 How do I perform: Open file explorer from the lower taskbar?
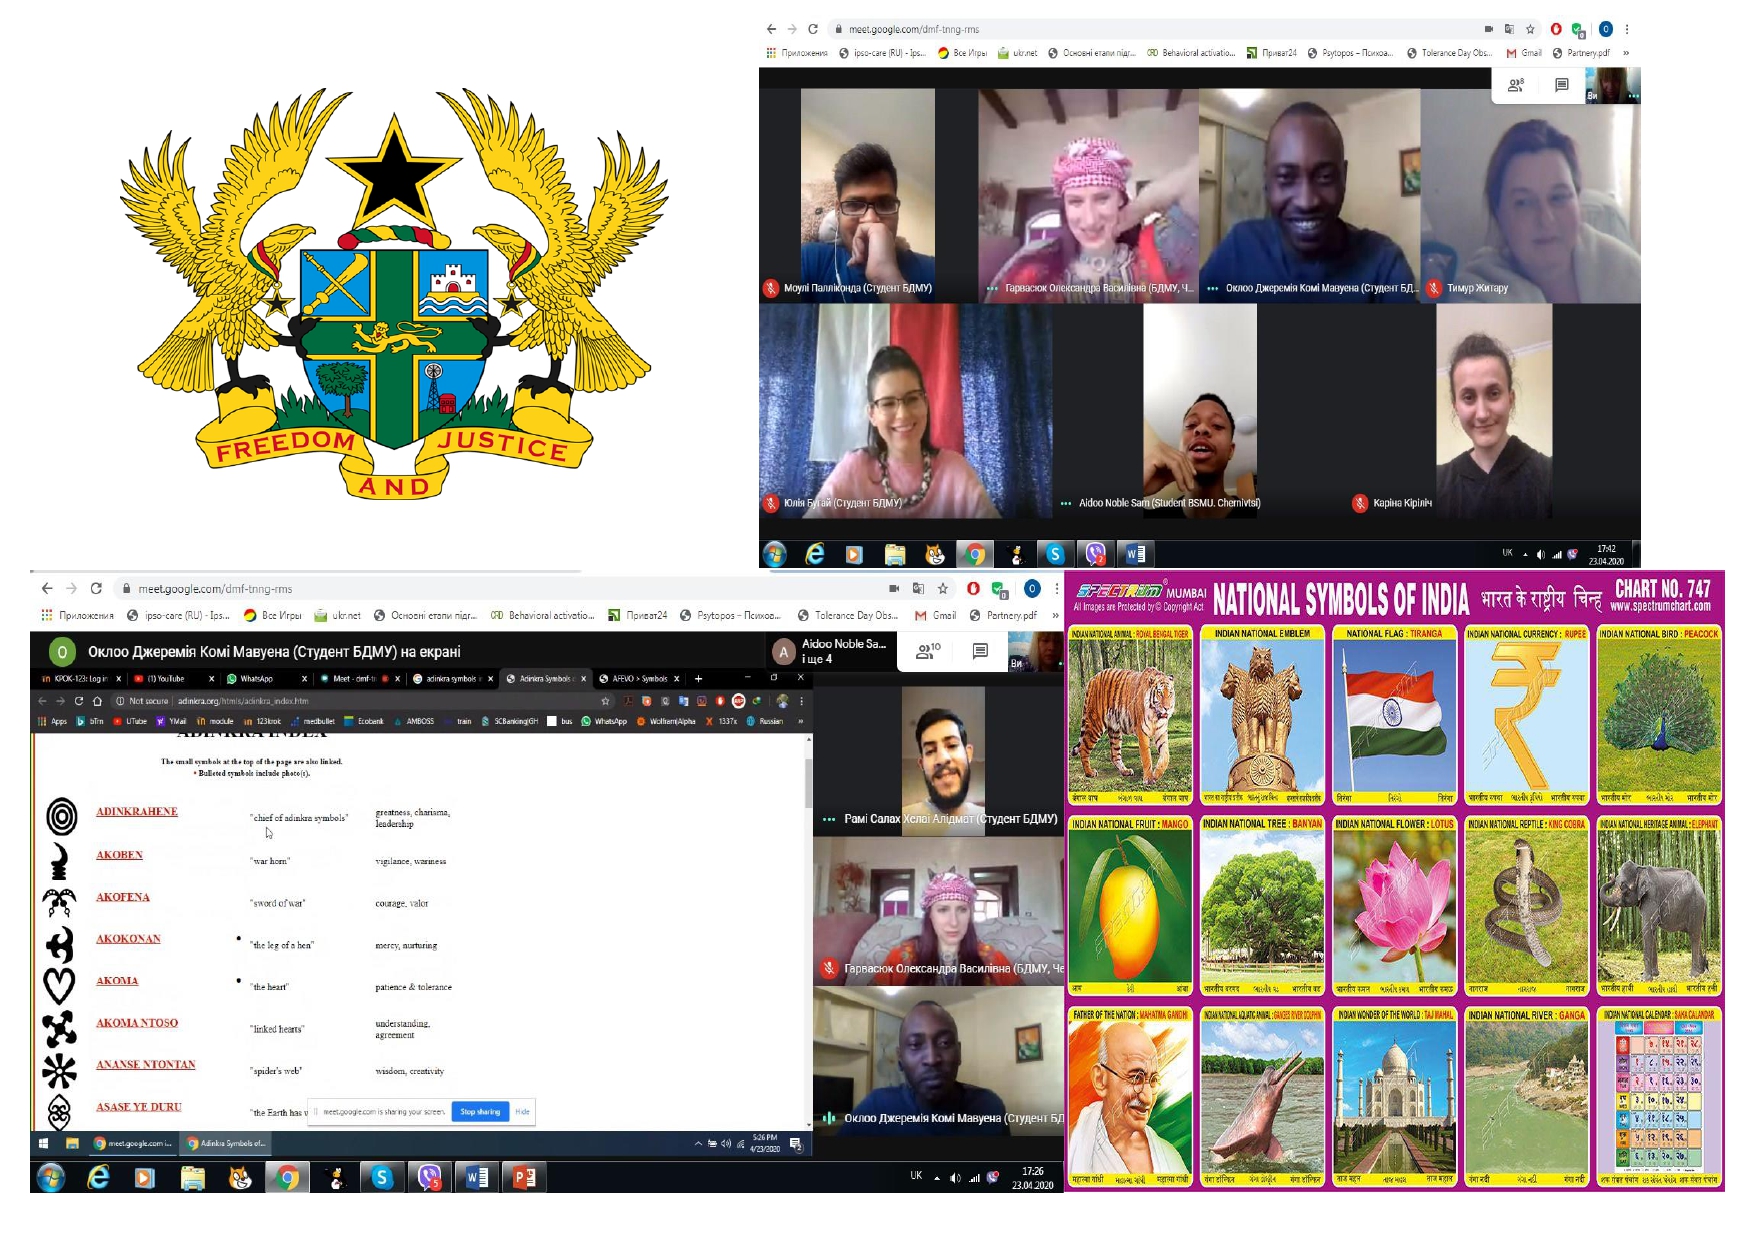[x=192, y=1178]
